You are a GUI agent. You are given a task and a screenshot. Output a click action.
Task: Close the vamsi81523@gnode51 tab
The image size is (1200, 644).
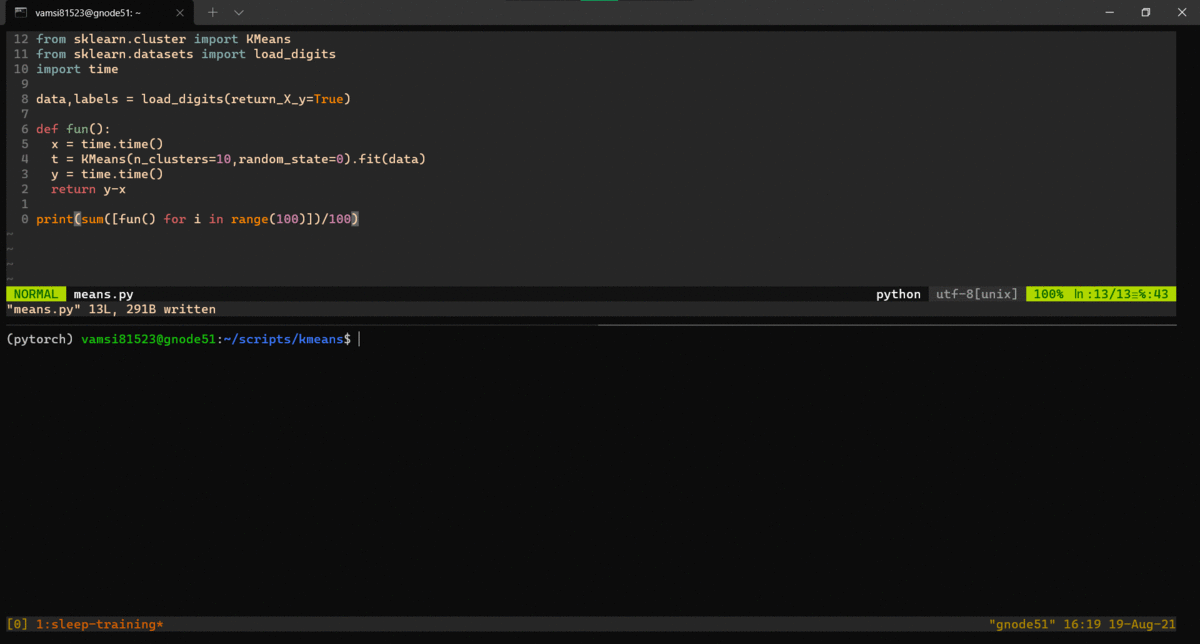[181, 12]
